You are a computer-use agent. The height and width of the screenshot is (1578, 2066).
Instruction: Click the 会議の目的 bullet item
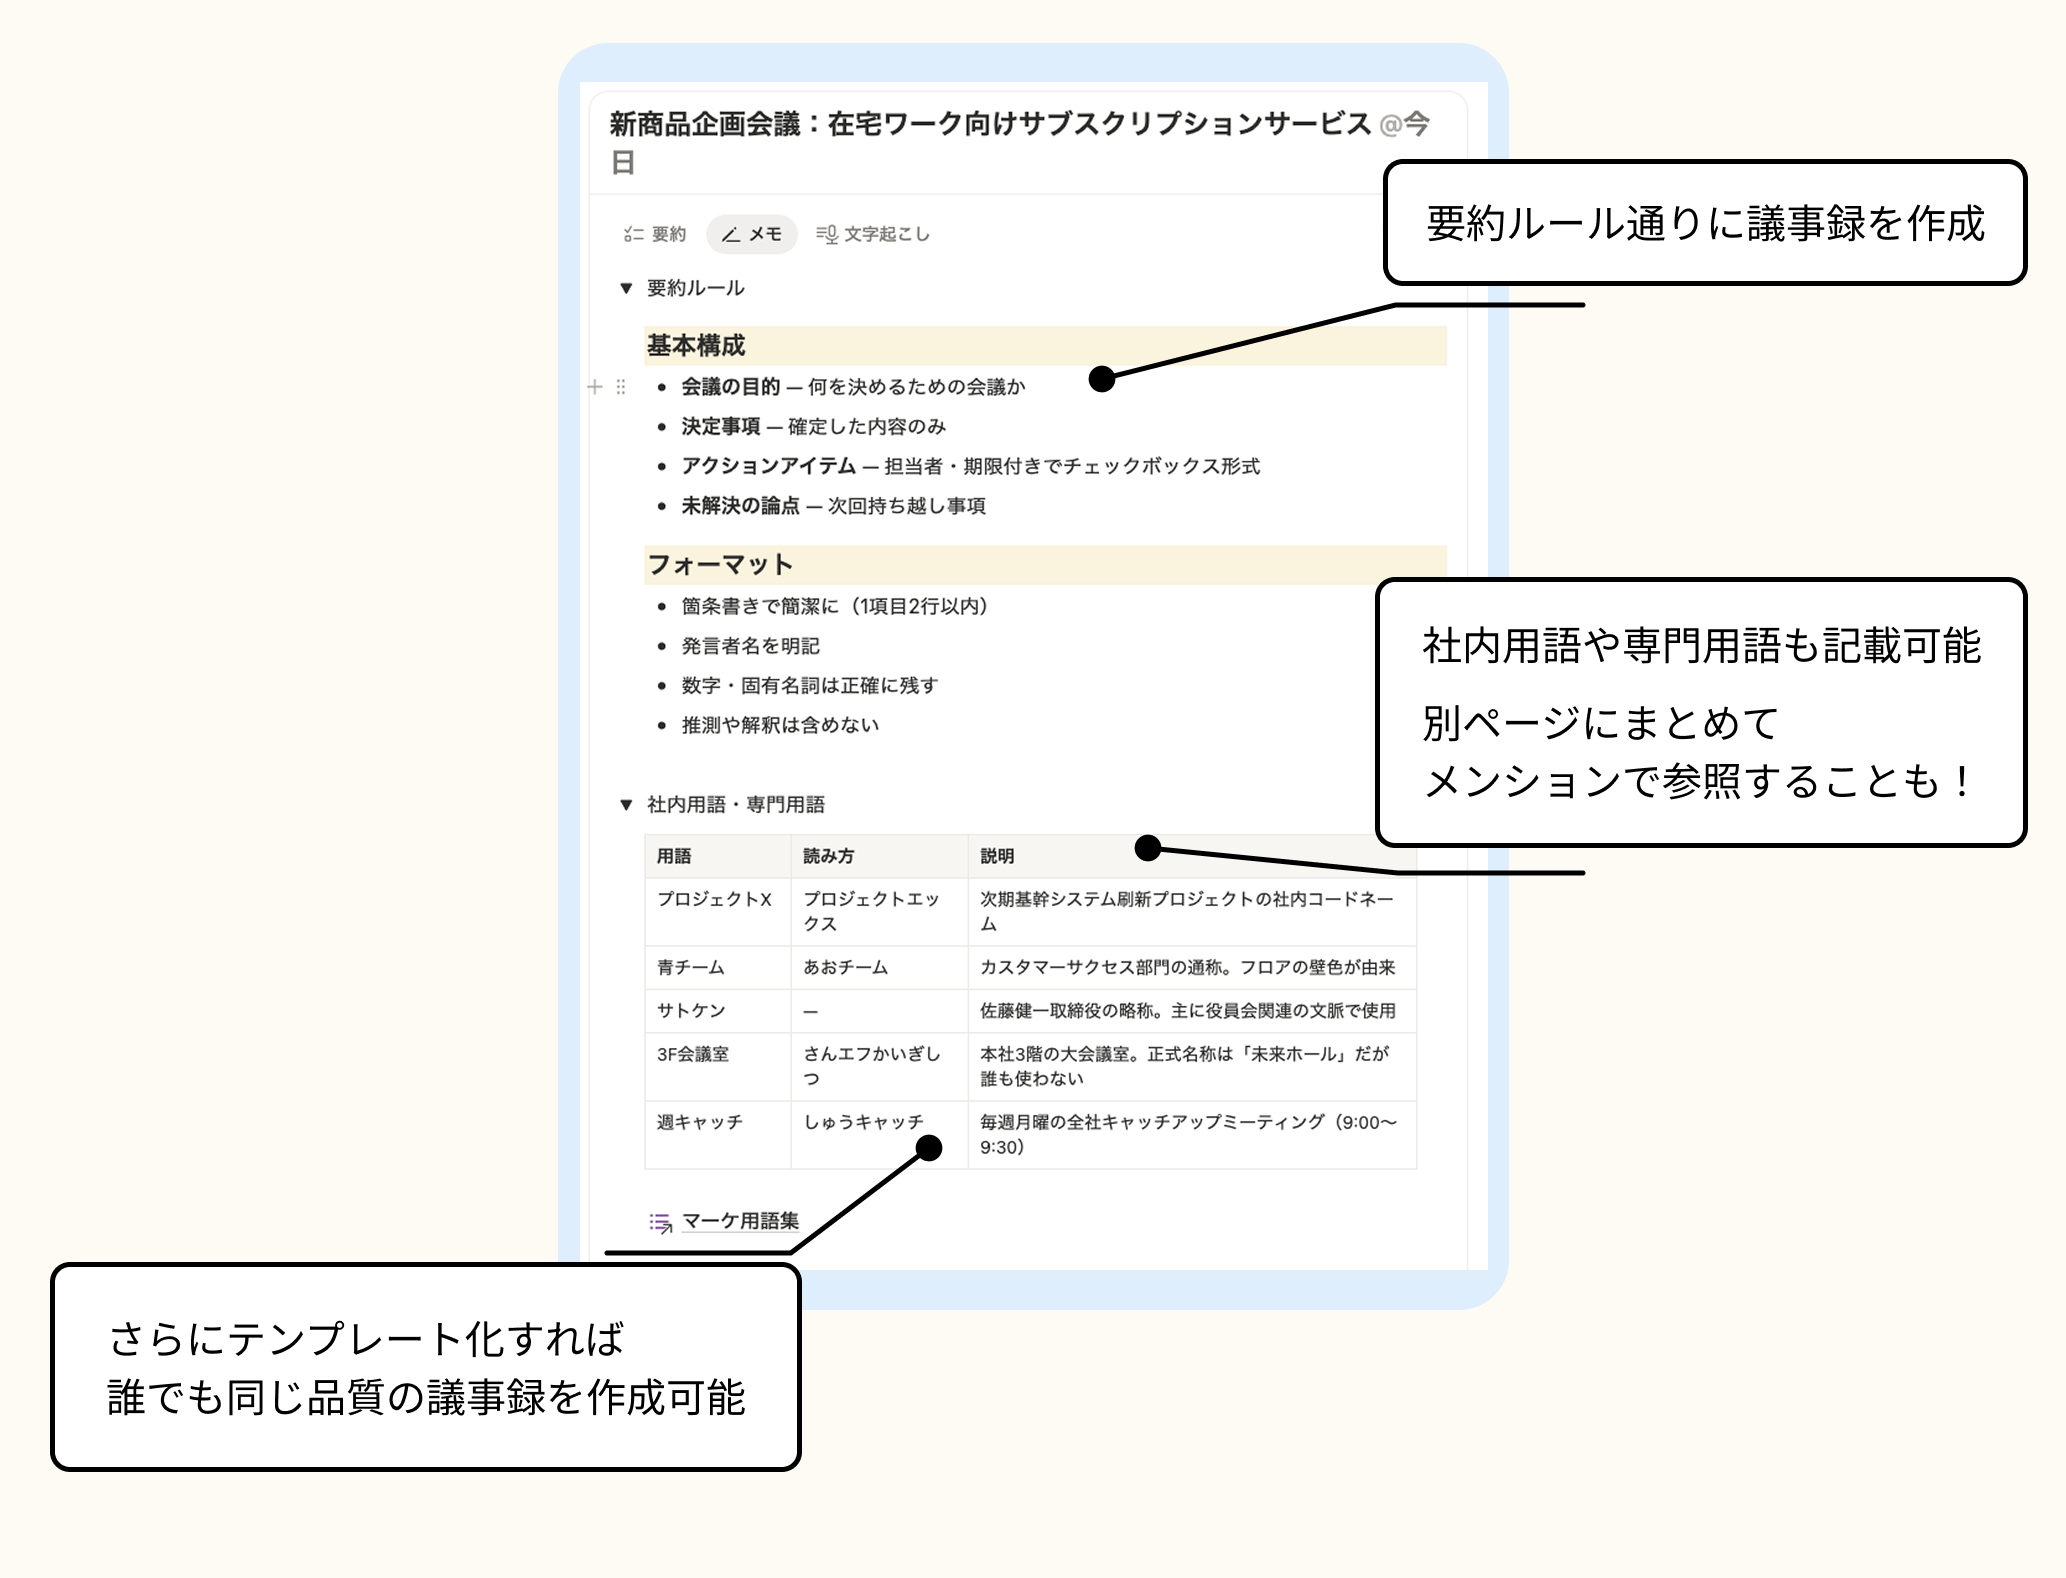730,387
